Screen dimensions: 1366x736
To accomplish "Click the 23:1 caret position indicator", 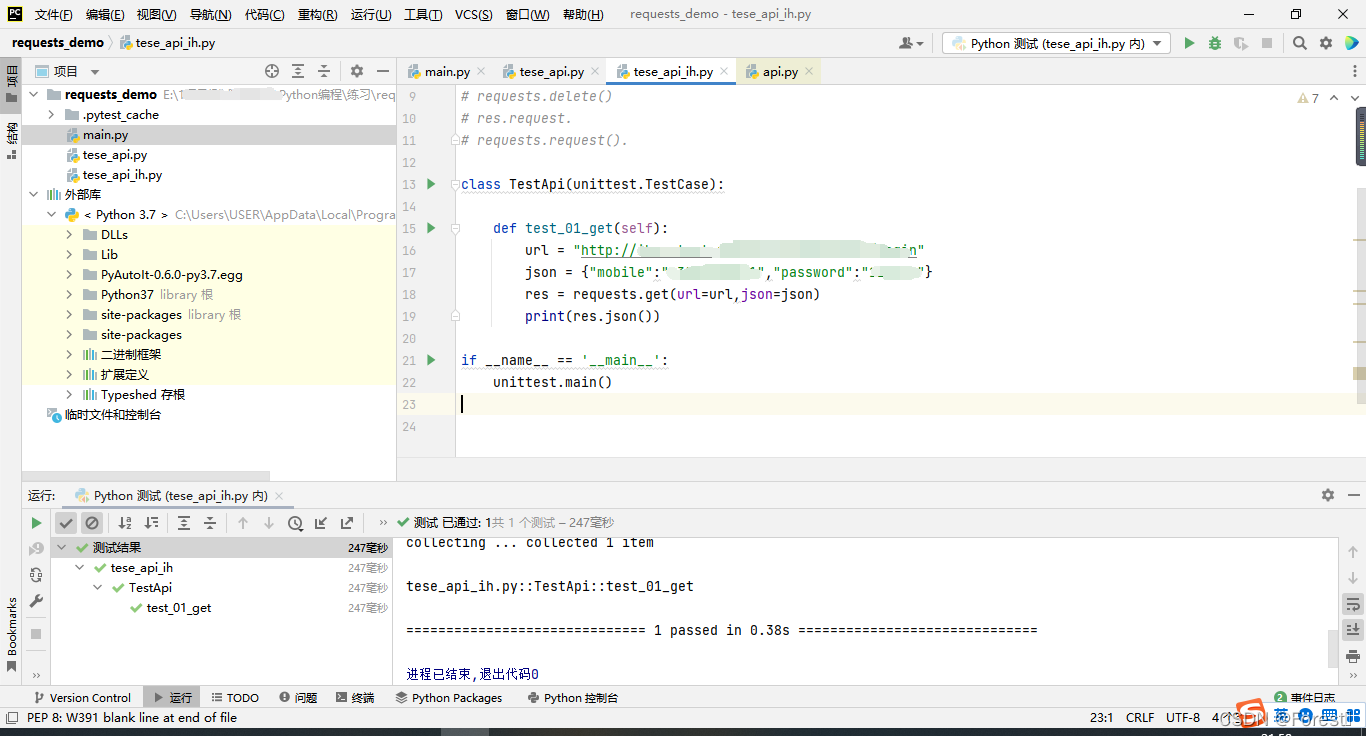I will [x=1102, y=717].
